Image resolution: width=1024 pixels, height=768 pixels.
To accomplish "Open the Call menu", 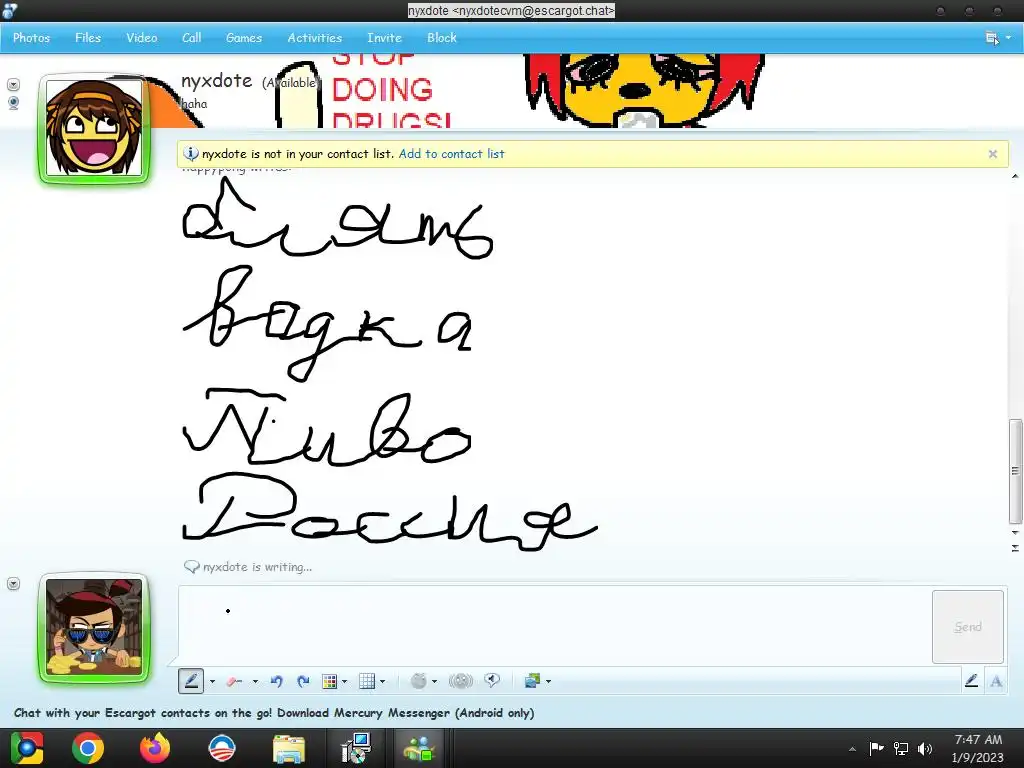I will tap(191, 38).
